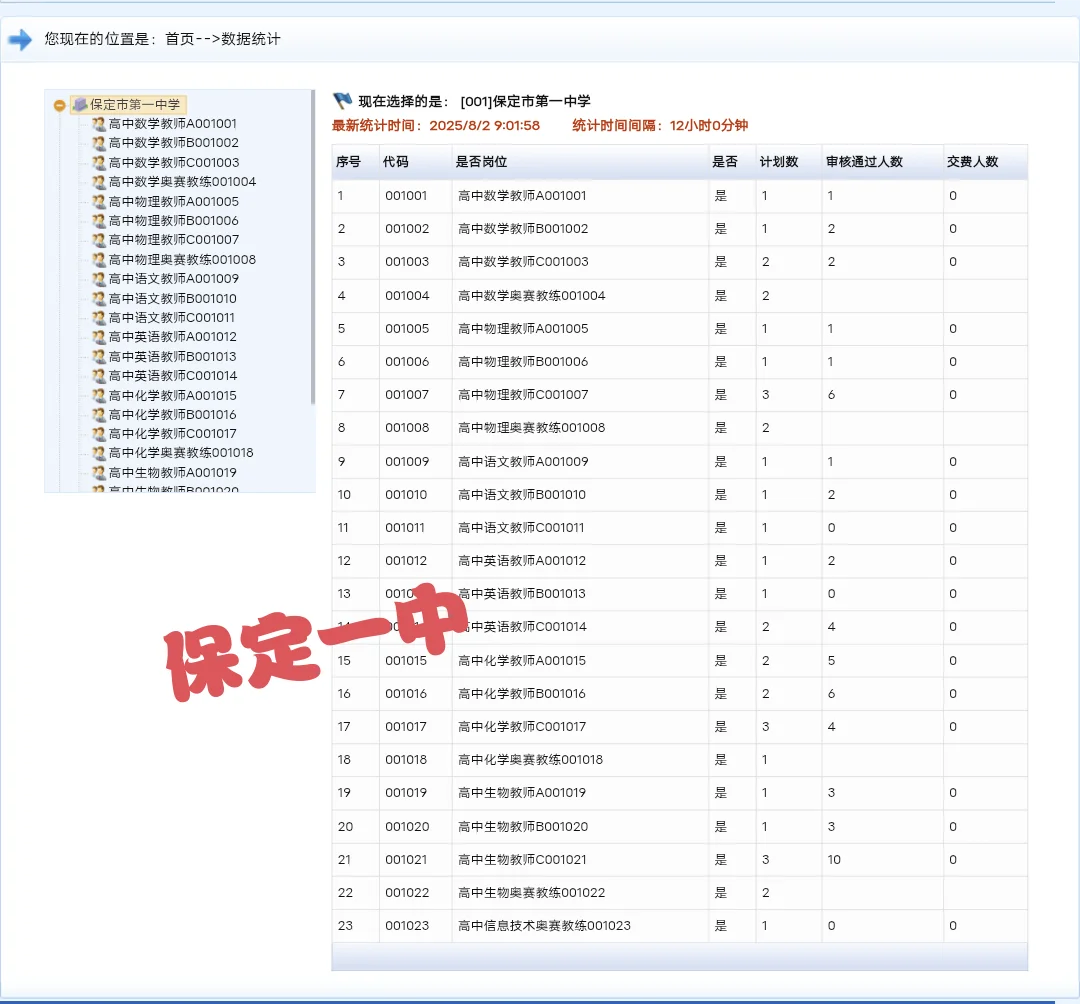The width and height of the screenshot is (1080, 1004).
Task: Click table cell 高中生物奥赛教练001022
Action: pyautogui.click(x=532, y=893)
